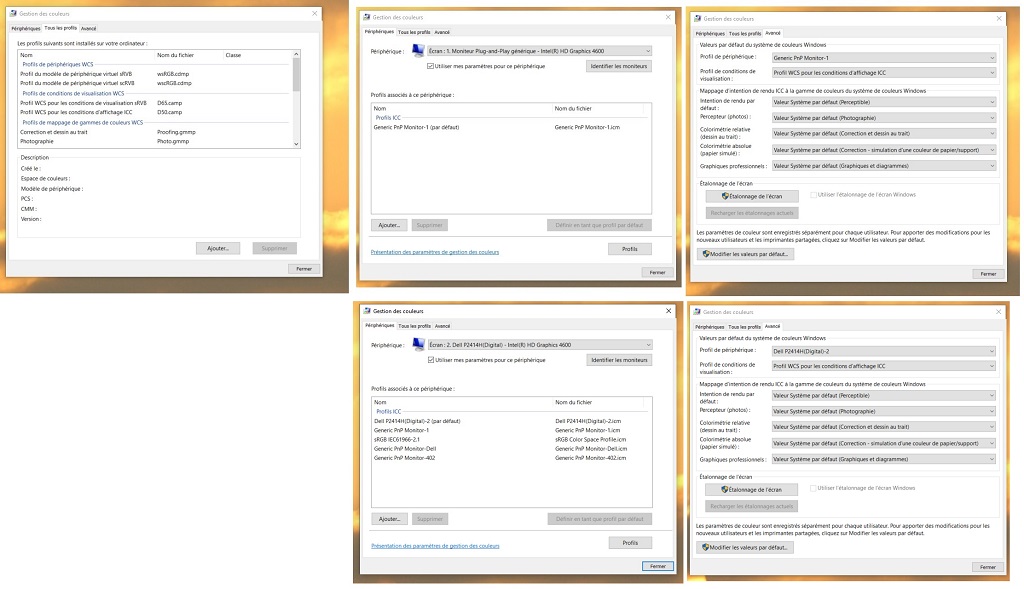Image resolution: width=1024 pixels, height=589 pixels.
Task: Uncheck Utiliser mes paramètres for the Écran 1 generic monitor
Action: pyautogui.click(x=431, y=66)
